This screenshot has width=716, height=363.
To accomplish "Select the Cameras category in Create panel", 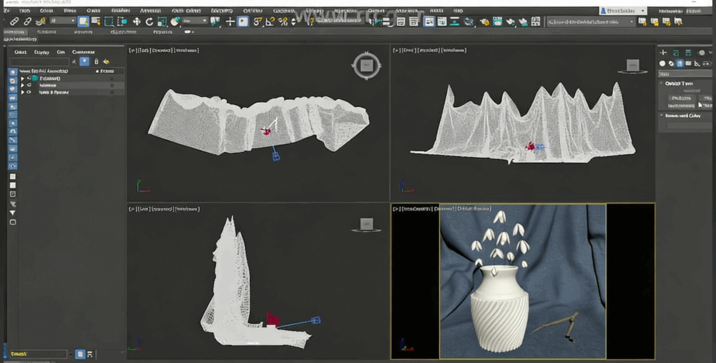I will (689, 63).
